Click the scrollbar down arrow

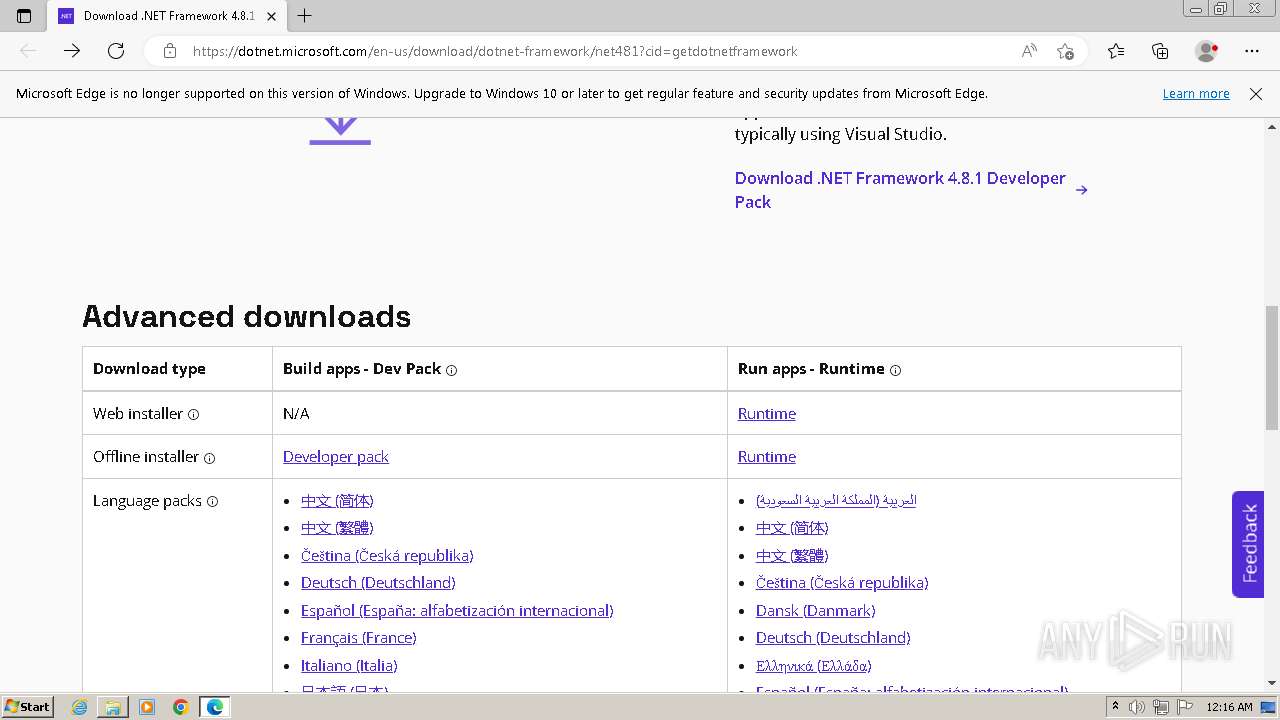point(1272,683)
